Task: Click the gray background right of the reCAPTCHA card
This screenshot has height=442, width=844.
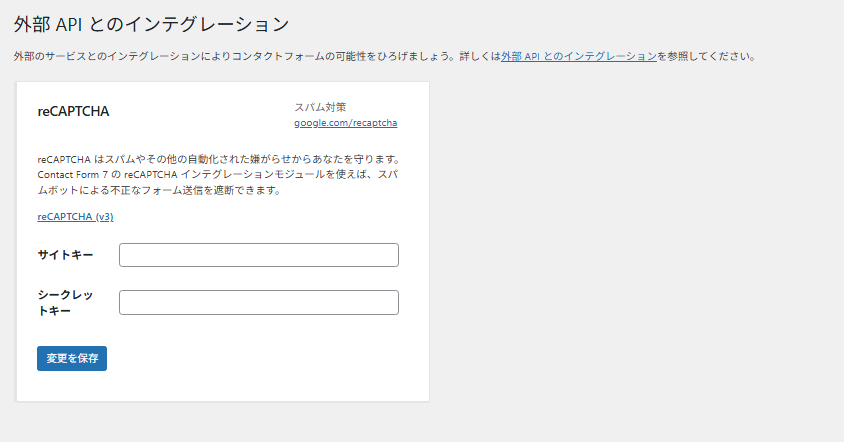Action: coord(630,240)
